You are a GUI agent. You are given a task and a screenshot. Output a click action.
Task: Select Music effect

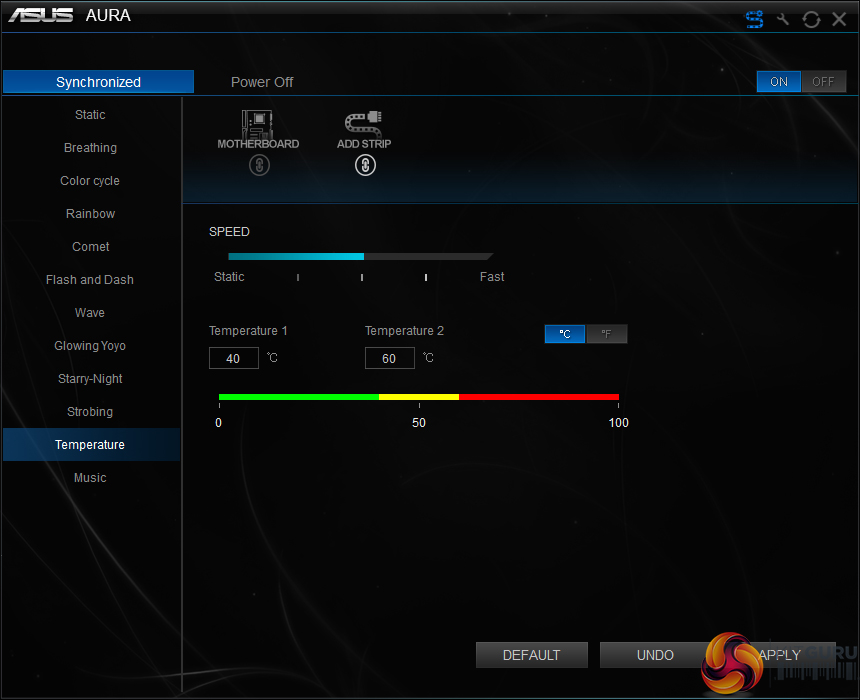[x=90, y=477]
